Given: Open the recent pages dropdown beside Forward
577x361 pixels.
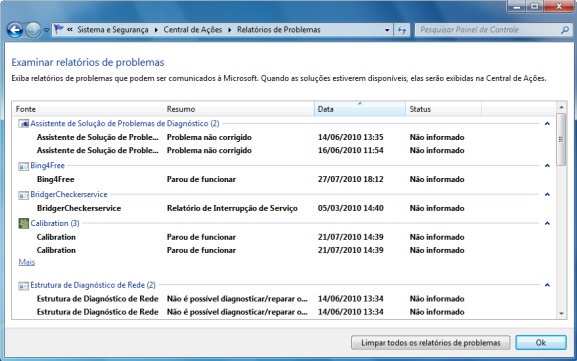Looking at the screenshot, I should 46,30.
